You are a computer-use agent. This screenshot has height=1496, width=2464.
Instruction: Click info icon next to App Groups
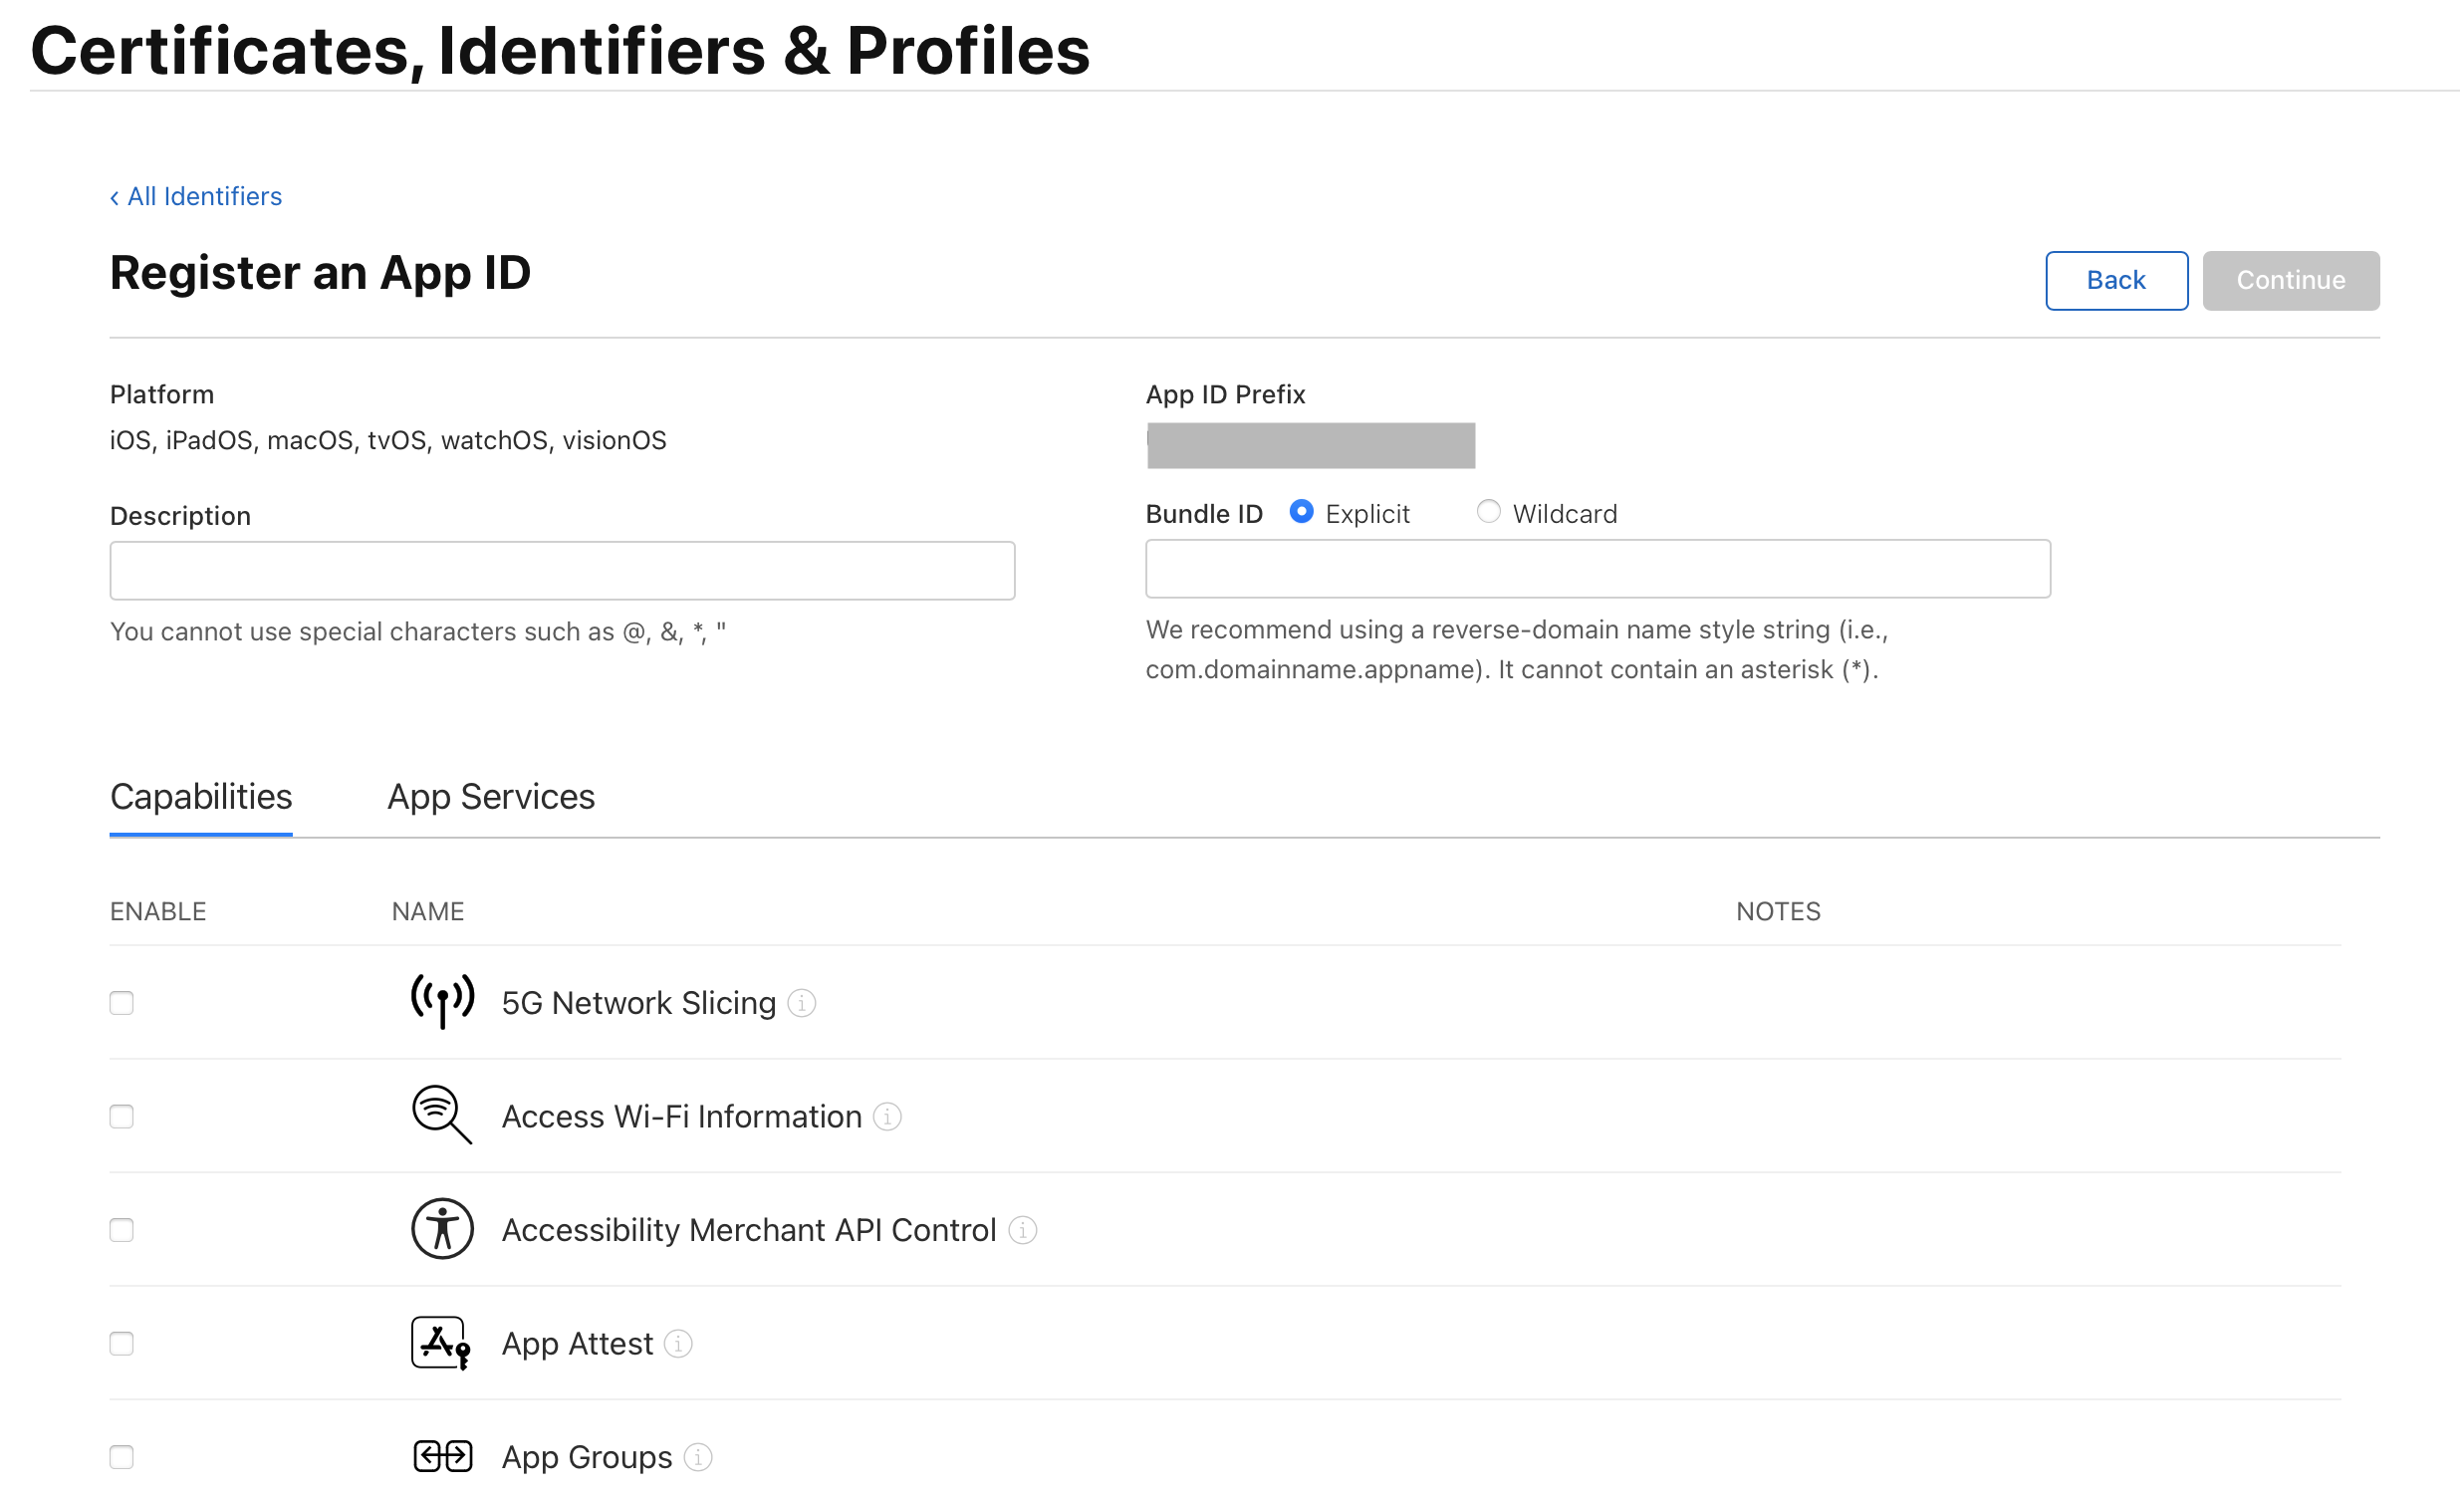[698, 1457]
